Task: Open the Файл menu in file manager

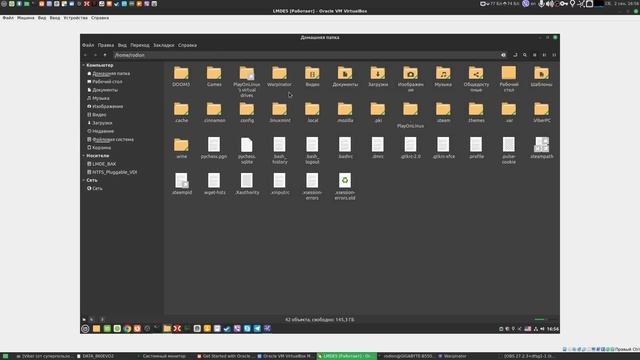Action: click(x=88, y=45)
